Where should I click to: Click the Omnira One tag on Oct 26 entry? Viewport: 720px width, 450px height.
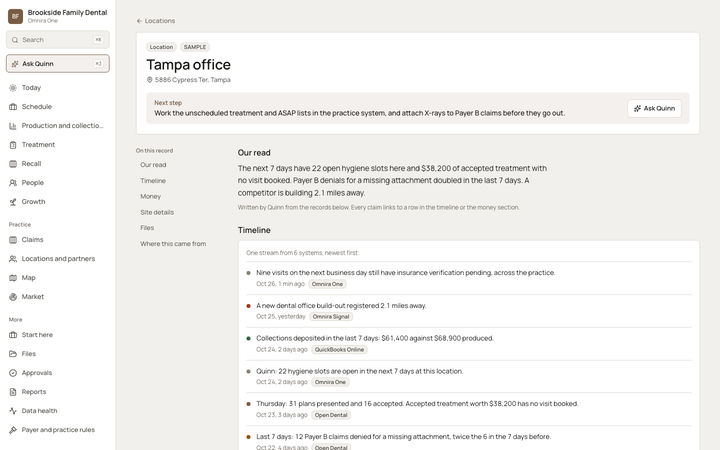coord(327,284)
